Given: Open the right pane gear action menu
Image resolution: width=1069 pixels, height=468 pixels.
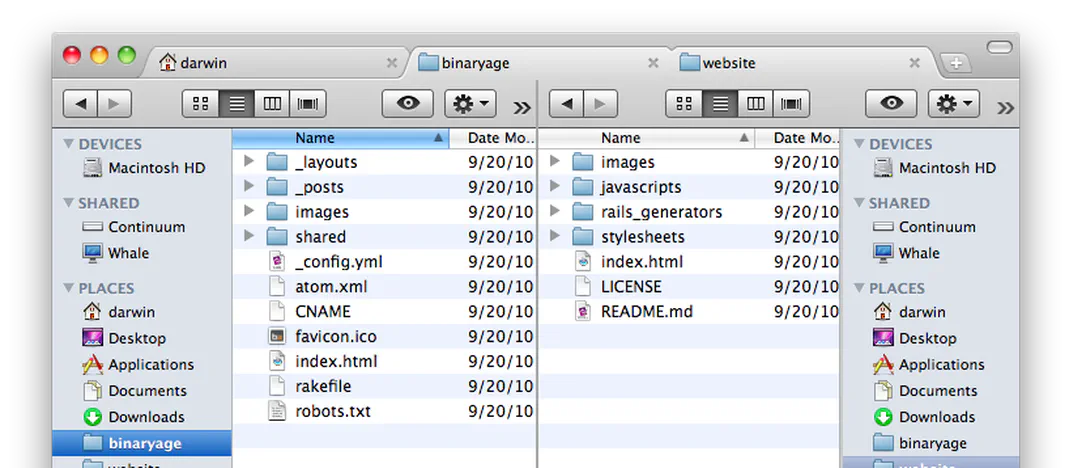Looking at the screenshot, I should point(954,104).
